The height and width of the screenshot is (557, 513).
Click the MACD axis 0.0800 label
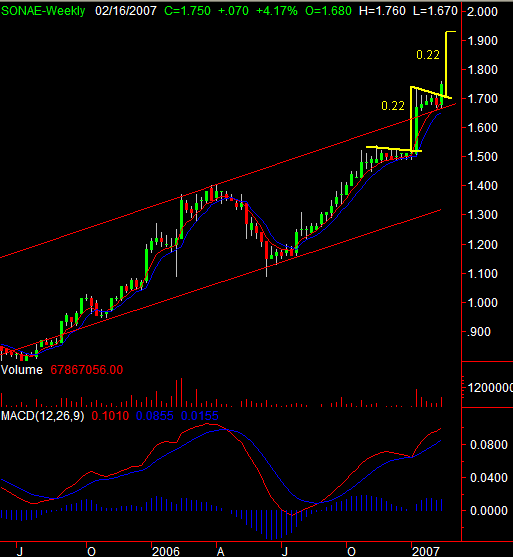click(488, 445)
